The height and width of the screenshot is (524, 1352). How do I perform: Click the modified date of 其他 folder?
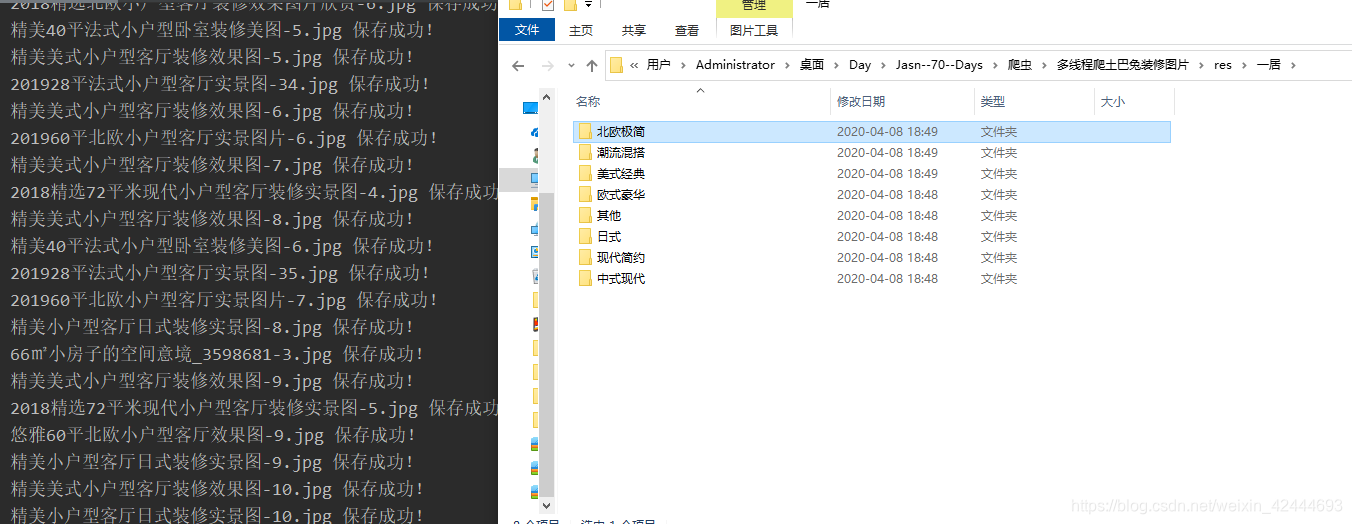click(x=887, y=215)
